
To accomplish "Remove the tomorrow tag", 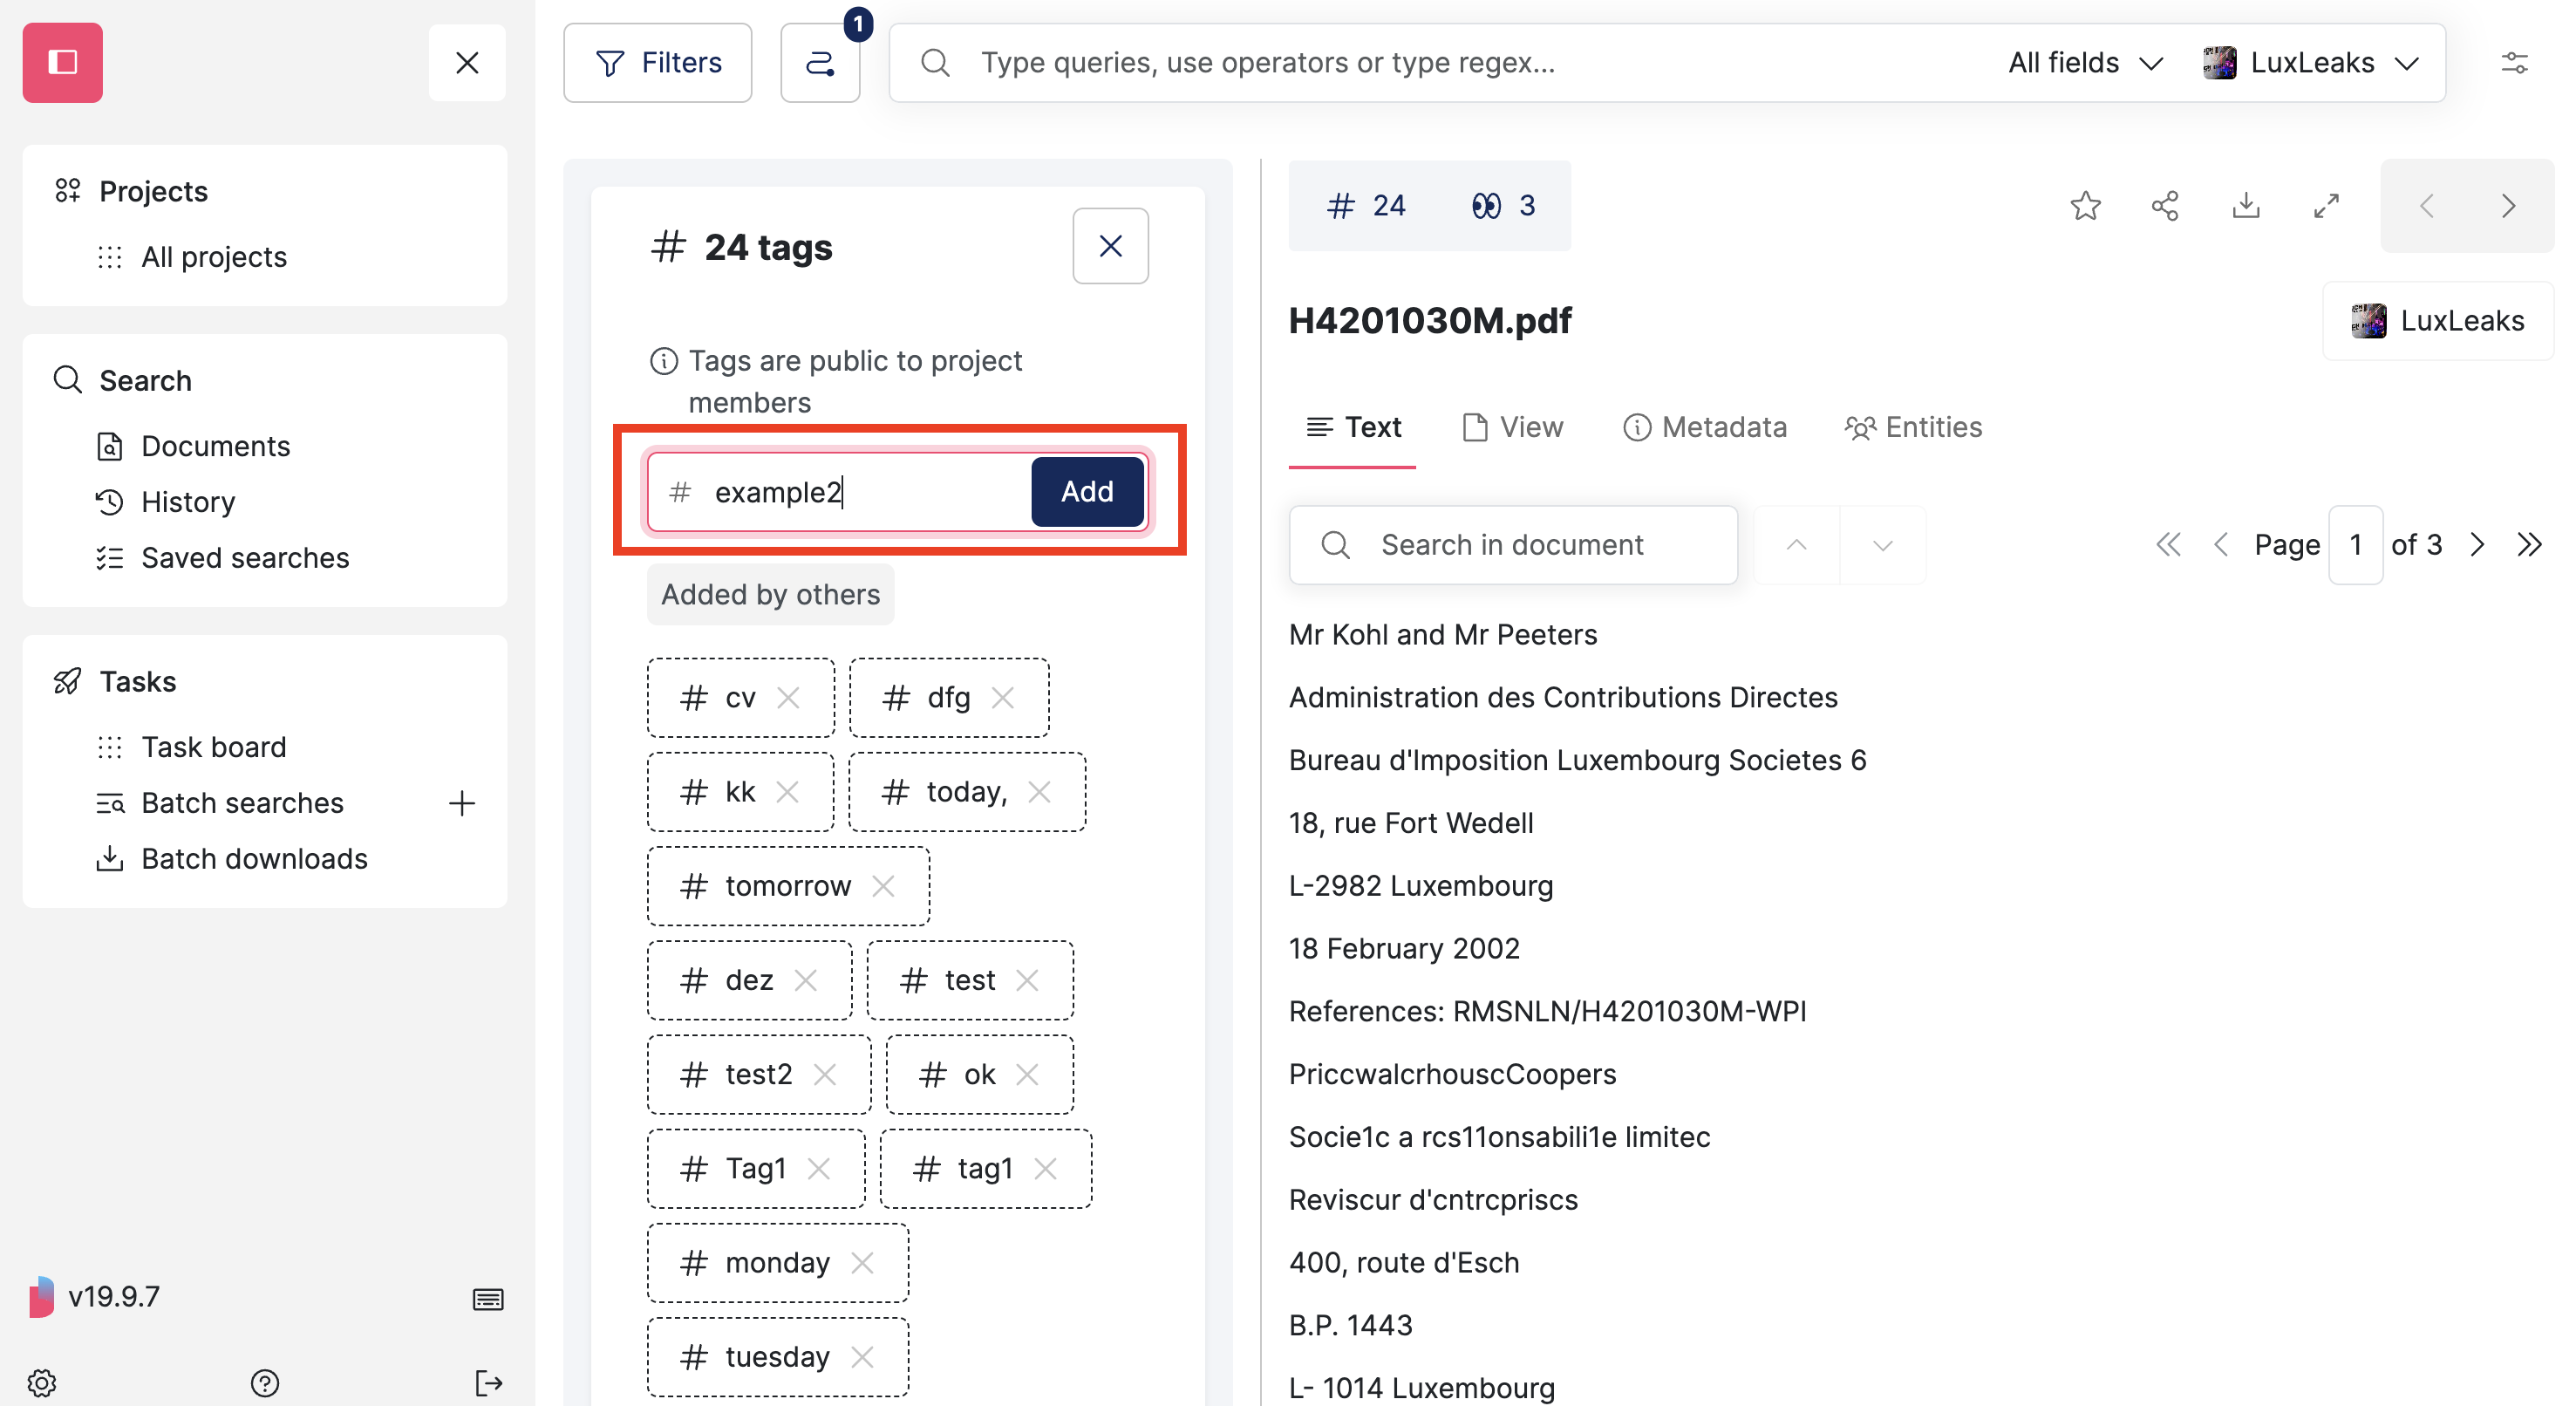I will click(x=883, y=885).
